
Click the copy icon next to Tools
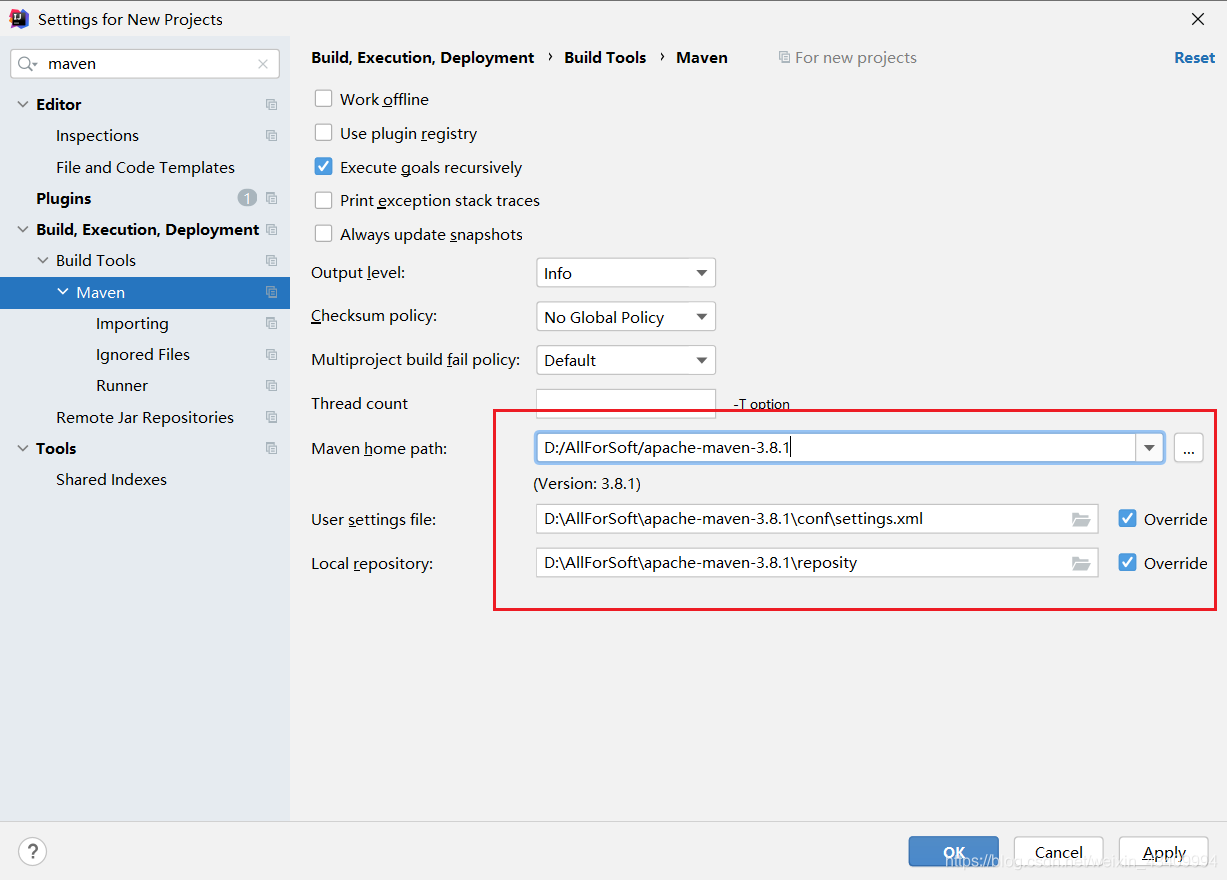click(x=271, y=448)
